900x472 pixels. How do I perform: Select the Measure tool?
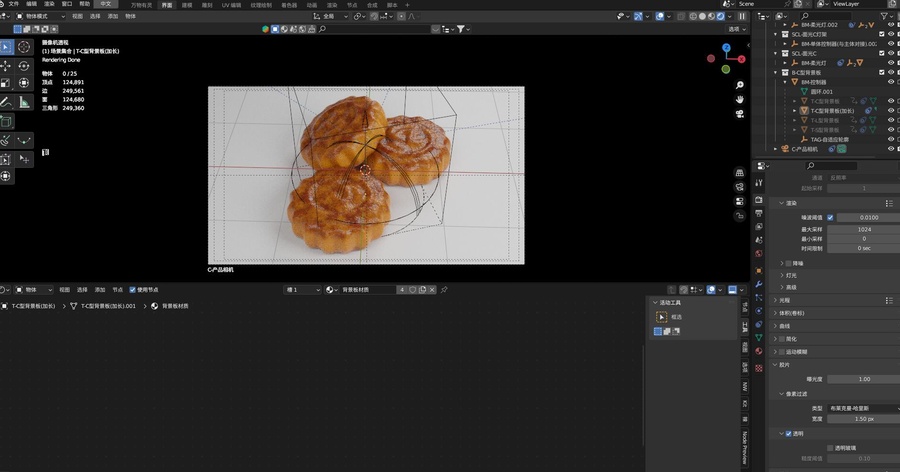pyautogui.click(x=24, y=103)
